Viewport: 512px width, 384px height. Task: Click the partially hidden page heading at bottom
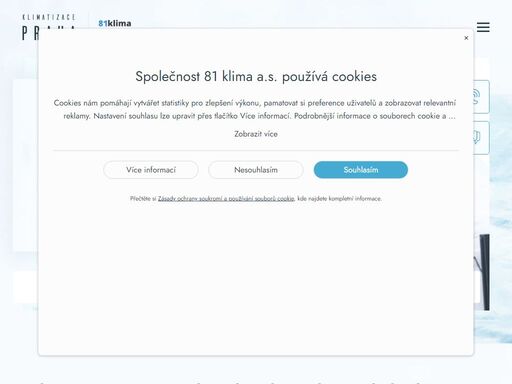coord(230,382)
